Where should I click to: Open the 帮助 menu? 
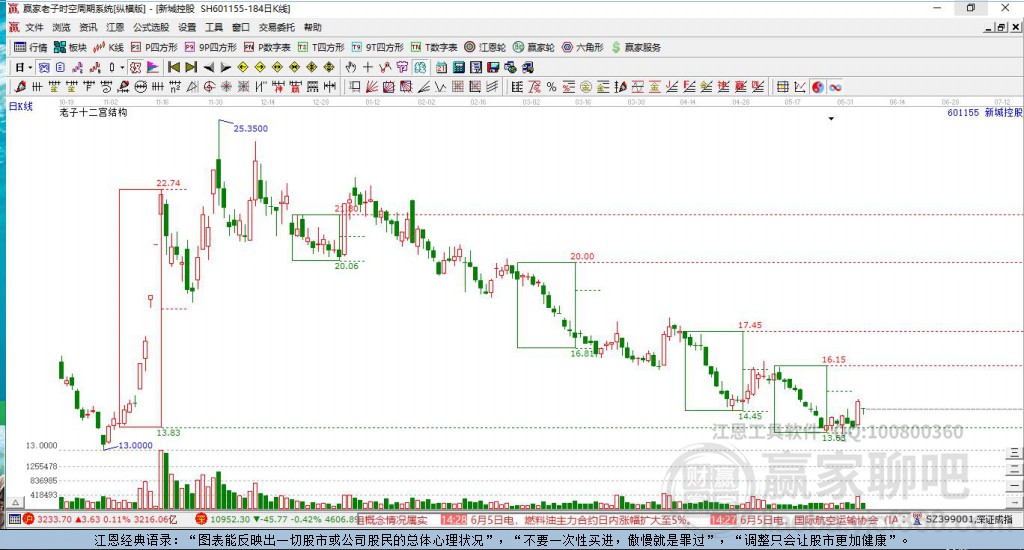312,27
